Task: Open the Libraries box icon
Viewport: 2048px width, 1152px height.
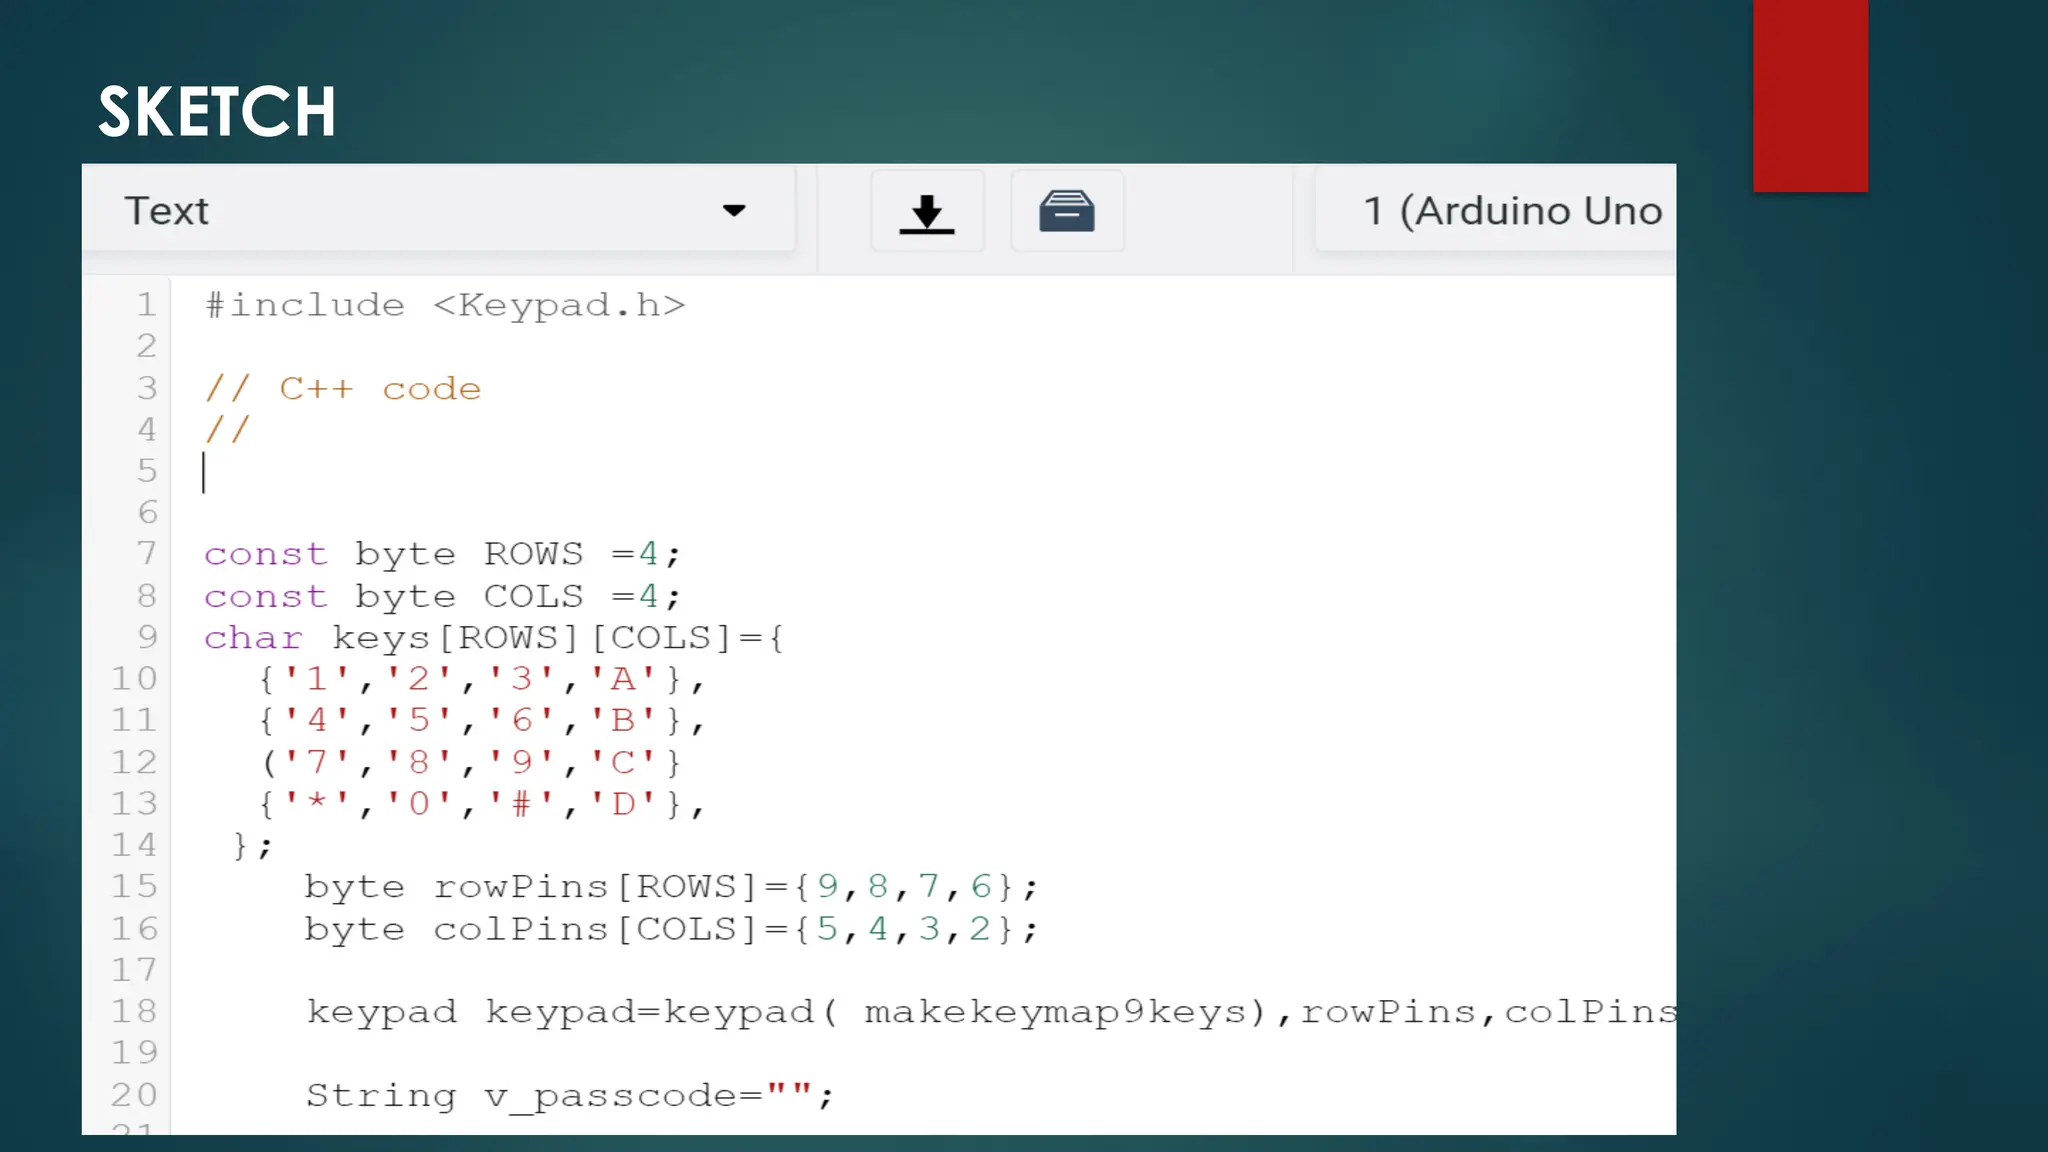Action: click(x=1066, y=212)
